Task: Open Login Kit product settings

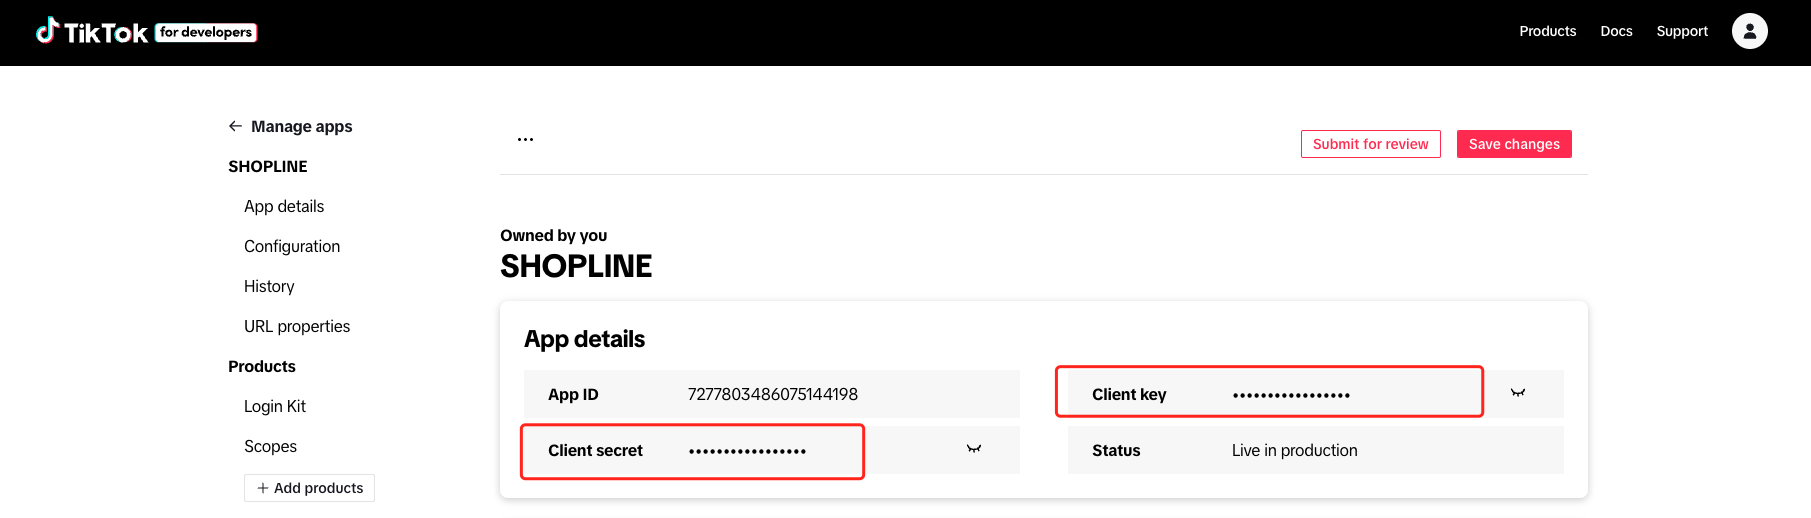Action: (275, 406)
